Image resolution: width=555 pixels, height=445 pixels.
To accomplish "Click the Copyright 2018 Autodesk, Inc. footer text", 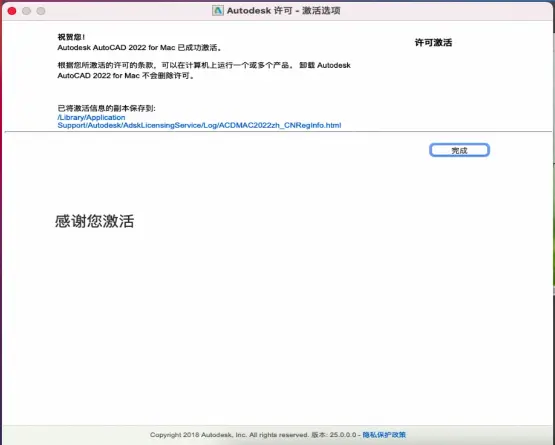I will (229, 435).
